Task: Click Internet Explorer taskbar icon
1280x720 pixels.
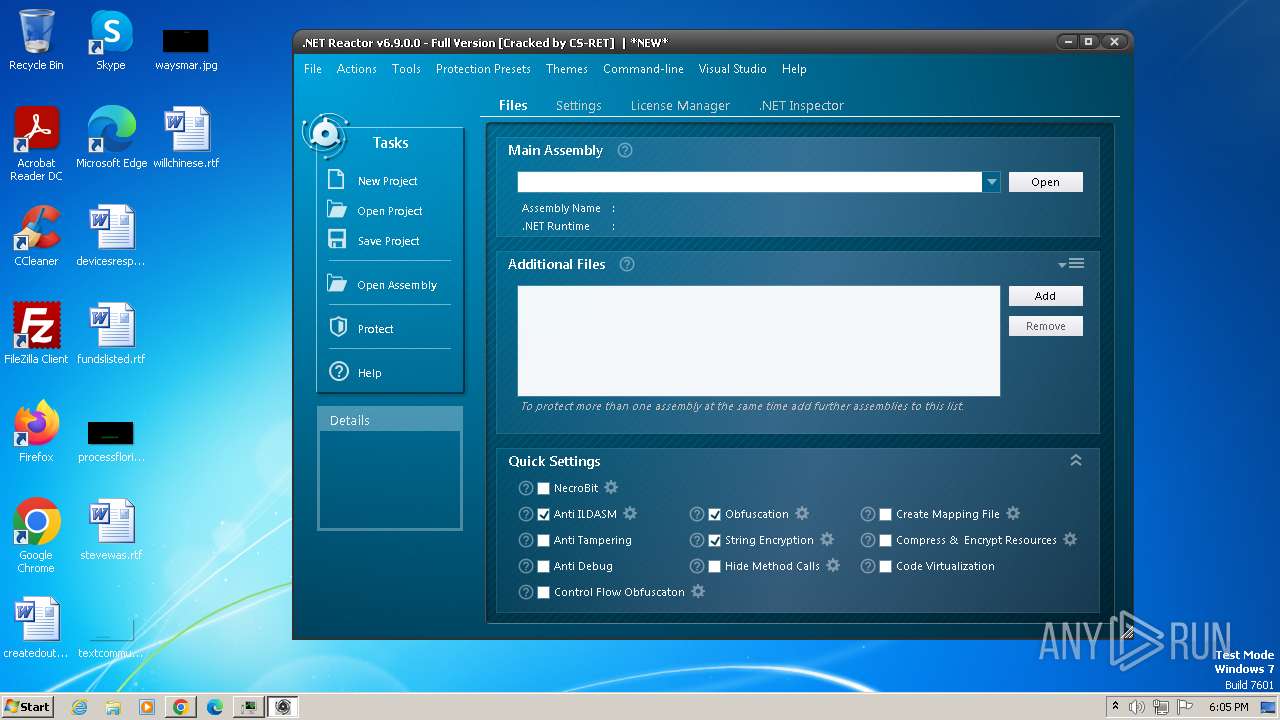Action: point(80,707)
